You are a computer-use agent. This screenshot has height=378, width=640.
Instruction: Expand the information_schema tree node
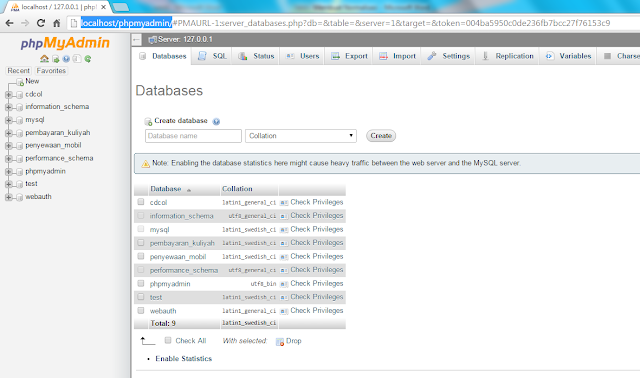pos(9,107)
